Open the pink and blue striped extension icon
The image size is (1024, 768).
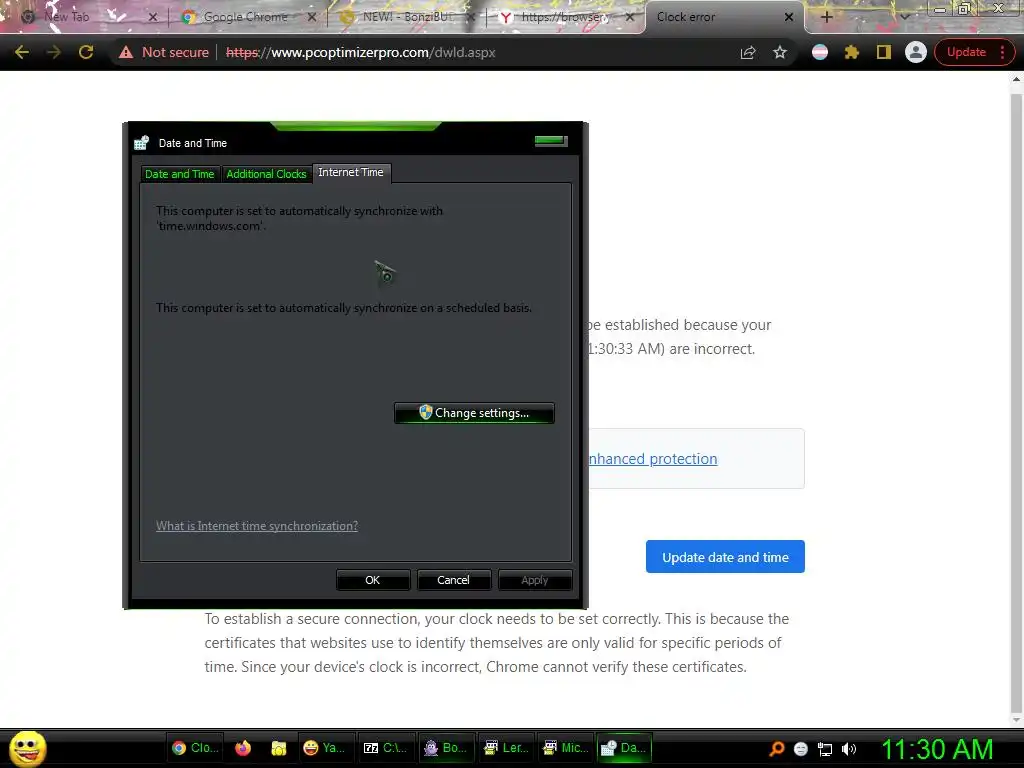820,52
